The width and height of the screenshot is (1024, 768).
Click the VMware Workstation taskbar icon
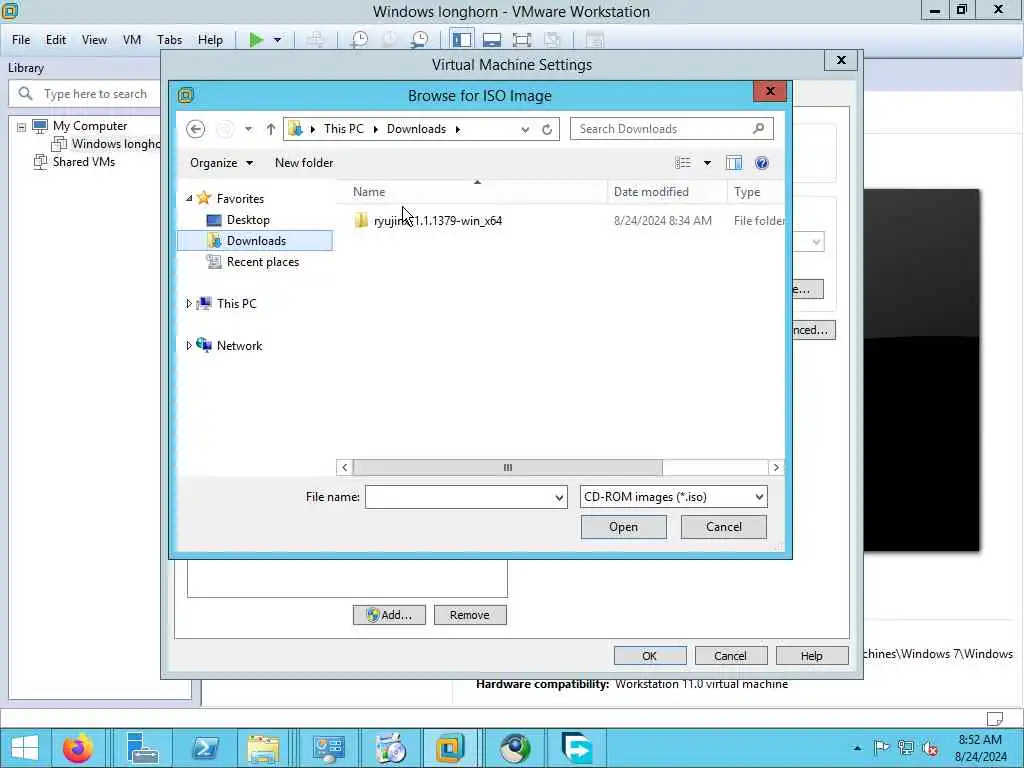click(x=450, y=748)
